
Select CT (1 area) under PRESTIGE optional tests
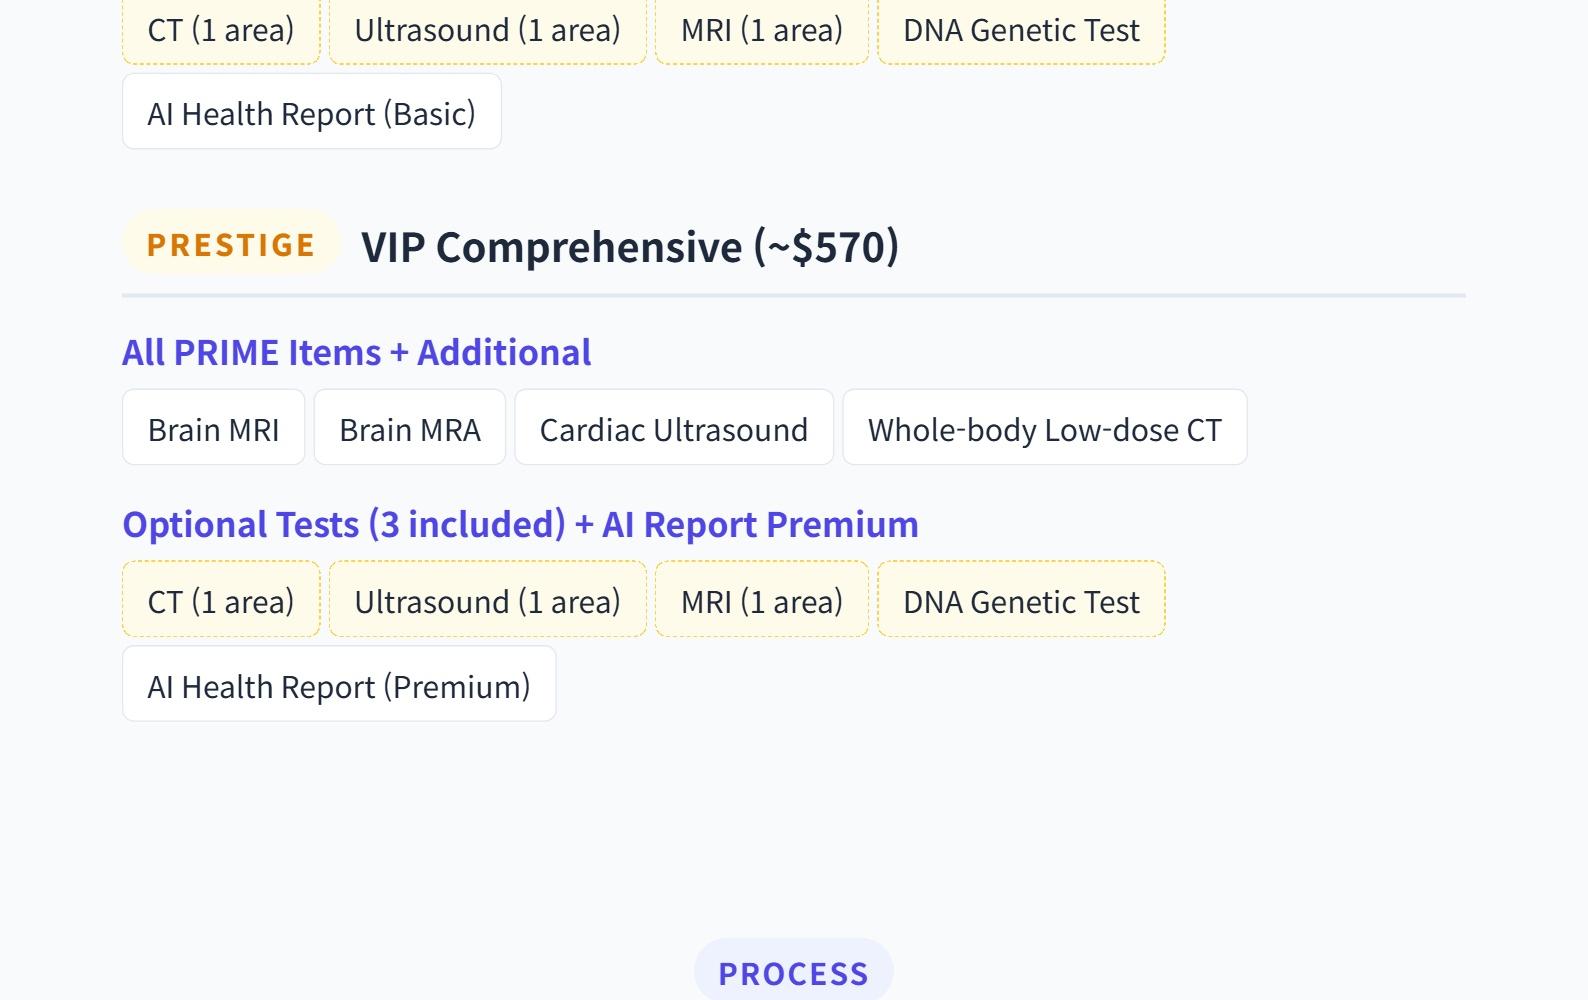[x=221, y=600]
